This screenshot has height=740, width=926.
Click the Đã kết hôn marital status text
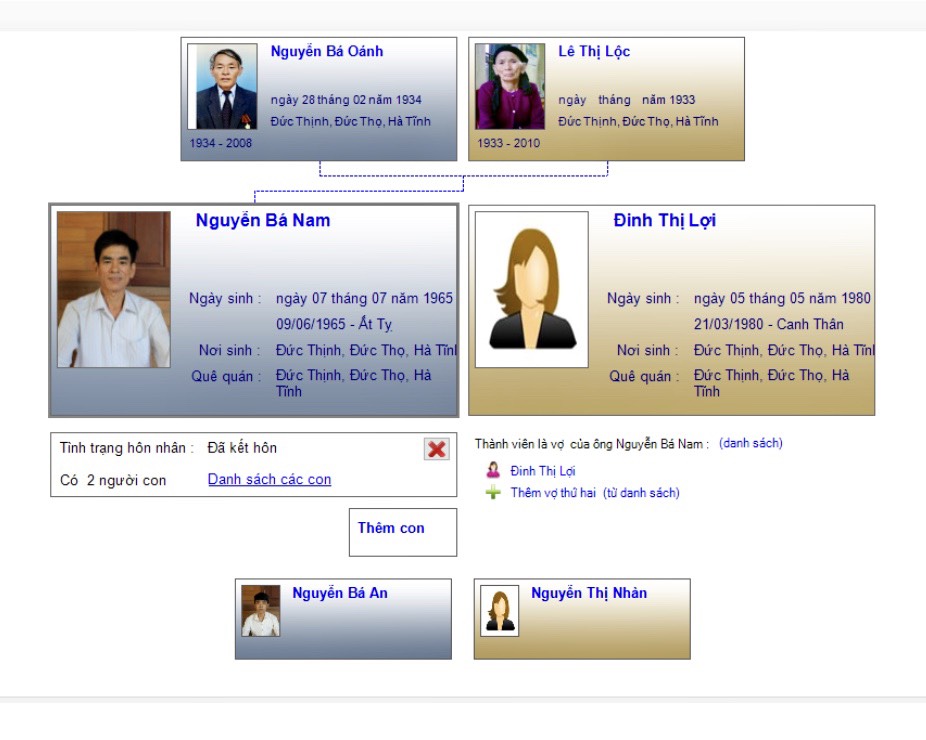pyautogui.click(x=242, y=448)
